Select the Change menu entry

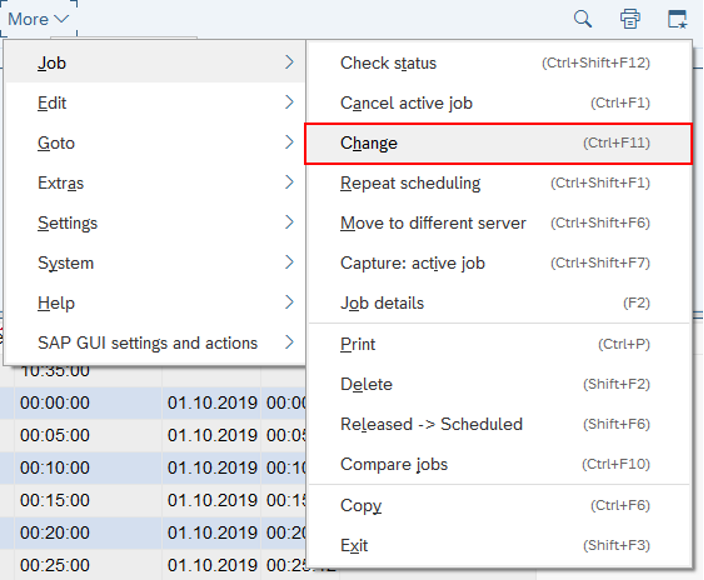499,143
